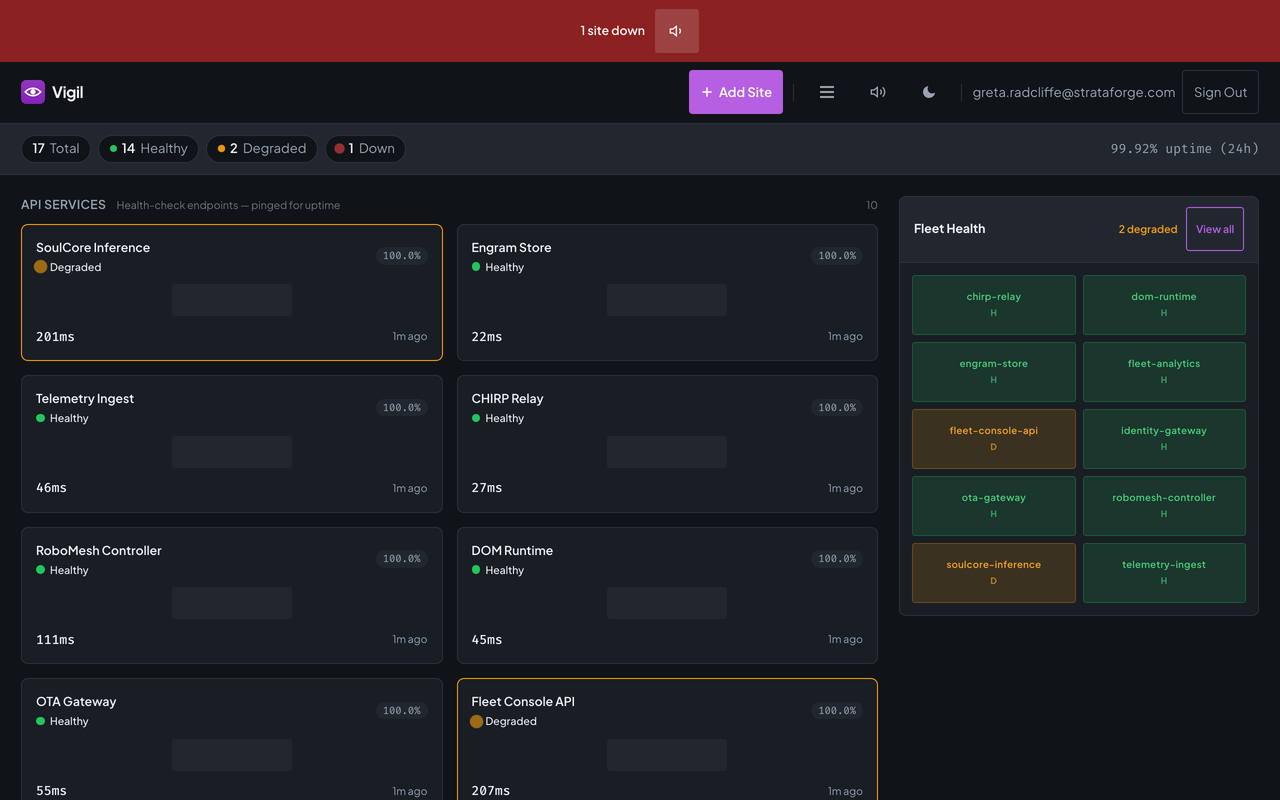Click the Vigil eye logo
This screenshot has height=800, width=1280.
pyautogui.click(x=33, y=92)
